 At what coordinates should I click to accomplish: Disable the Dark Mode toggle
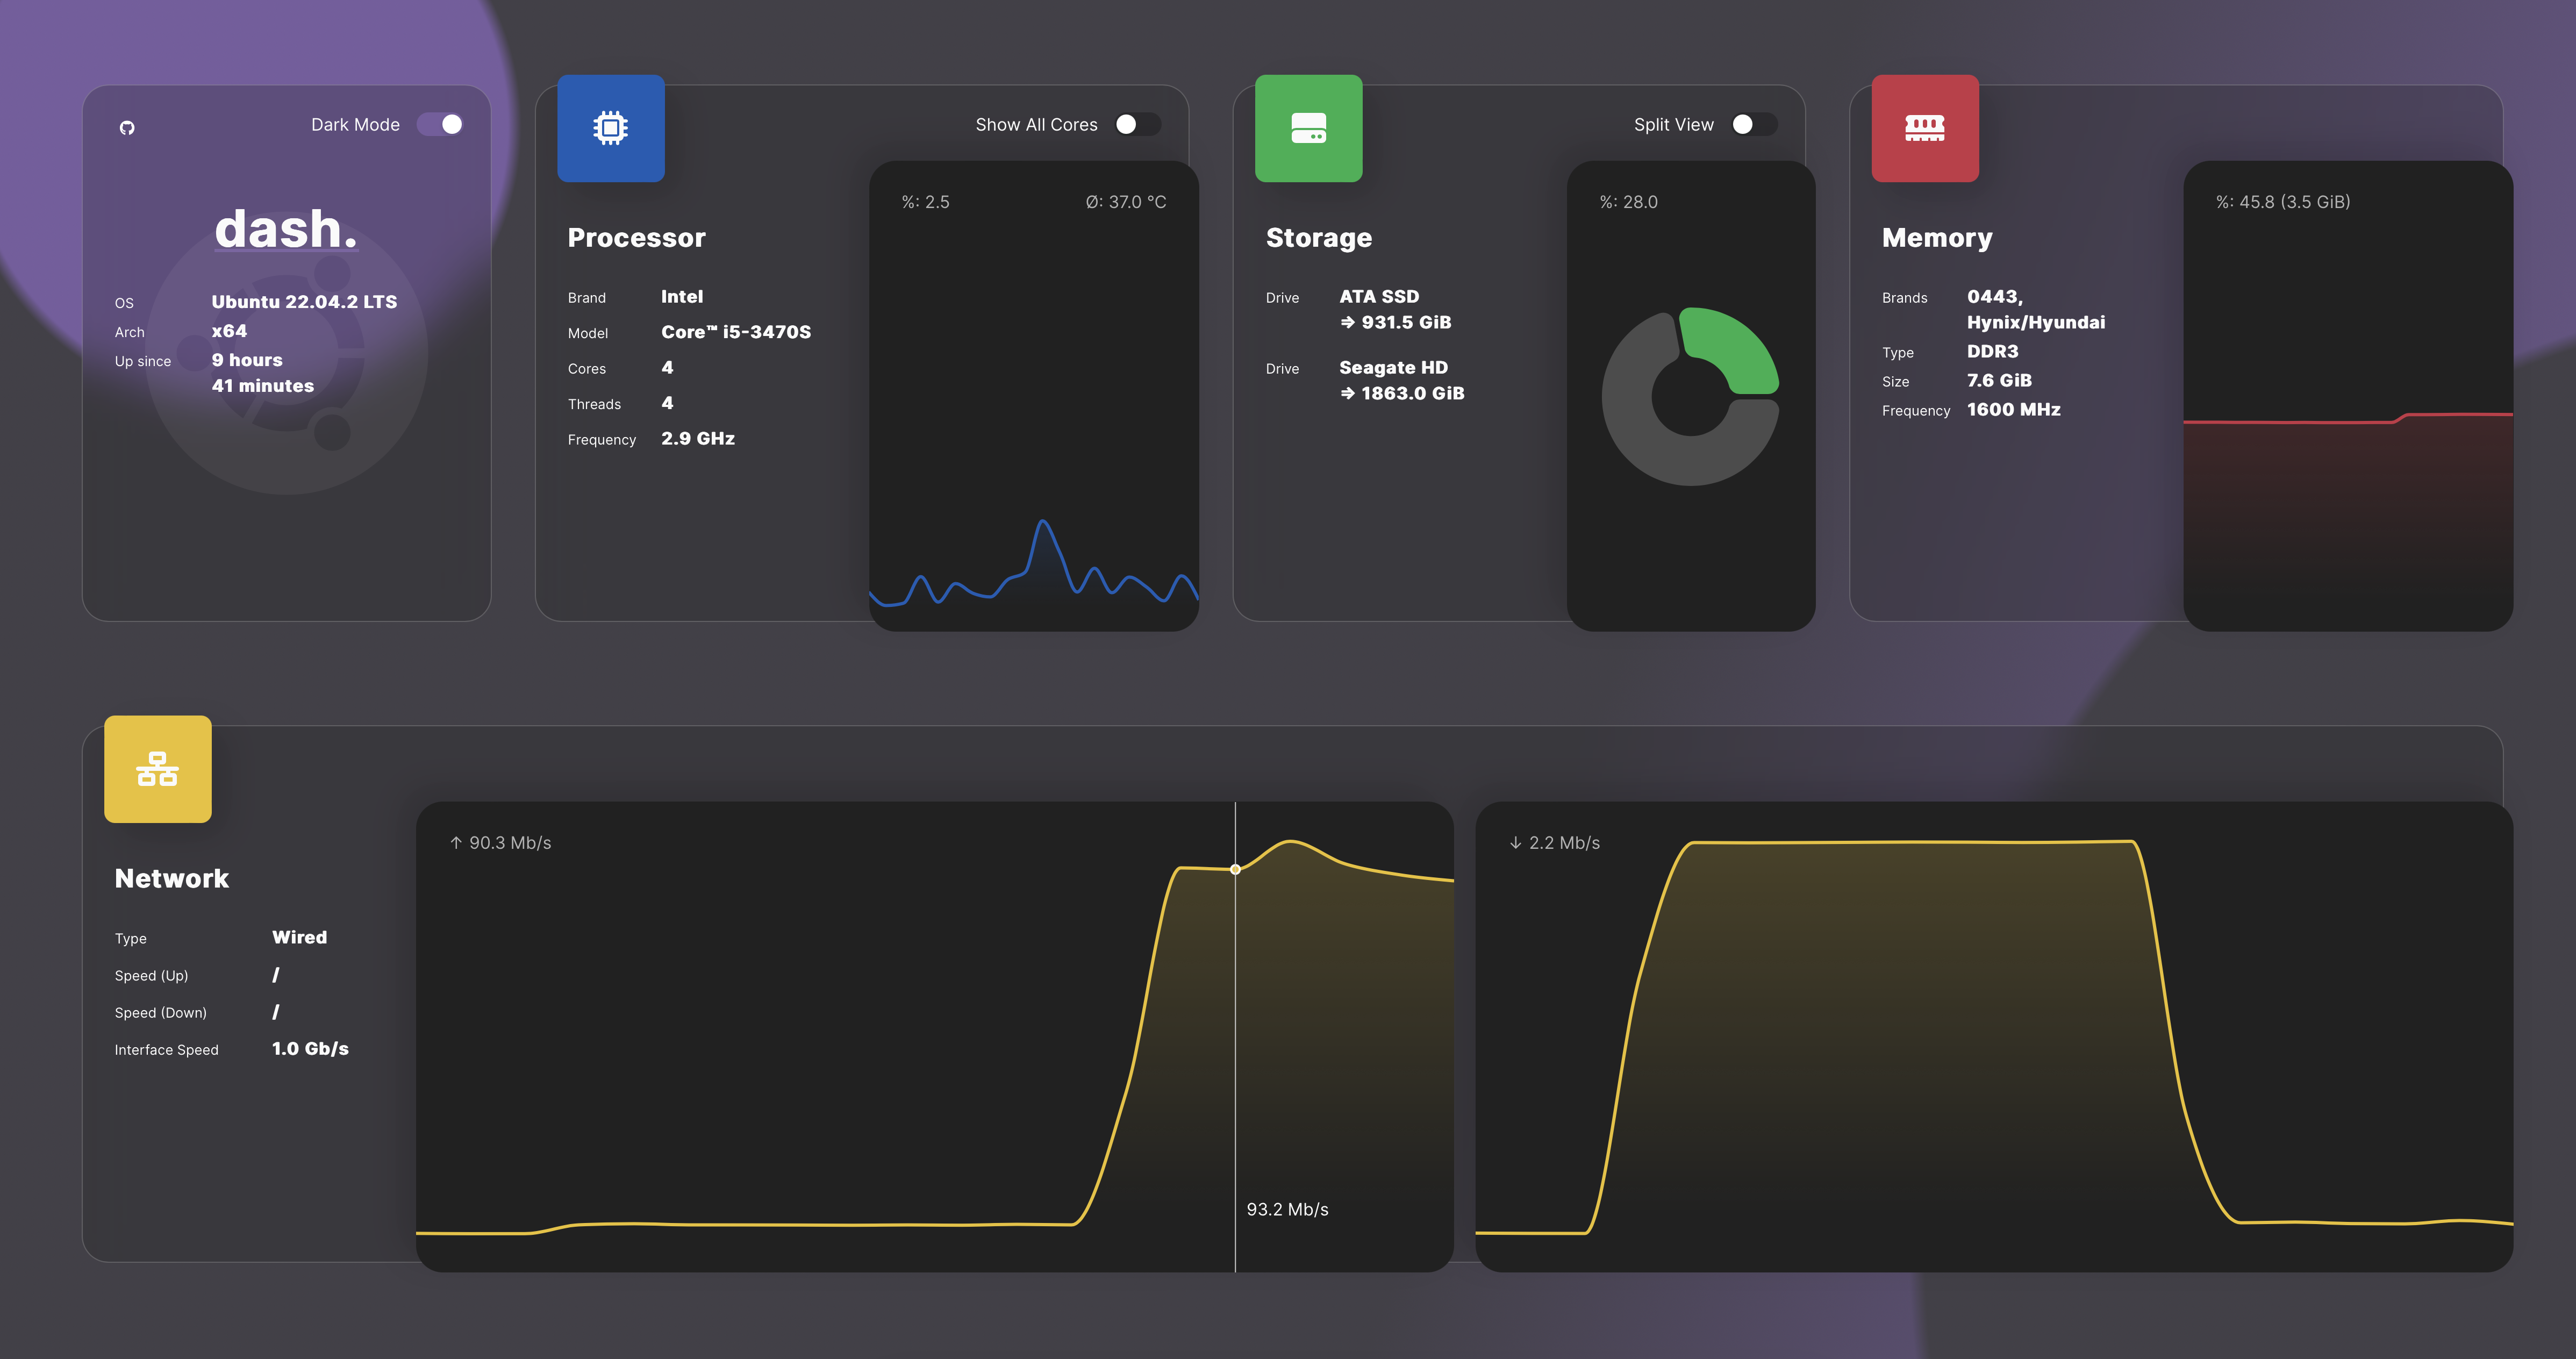click(441, 124)
